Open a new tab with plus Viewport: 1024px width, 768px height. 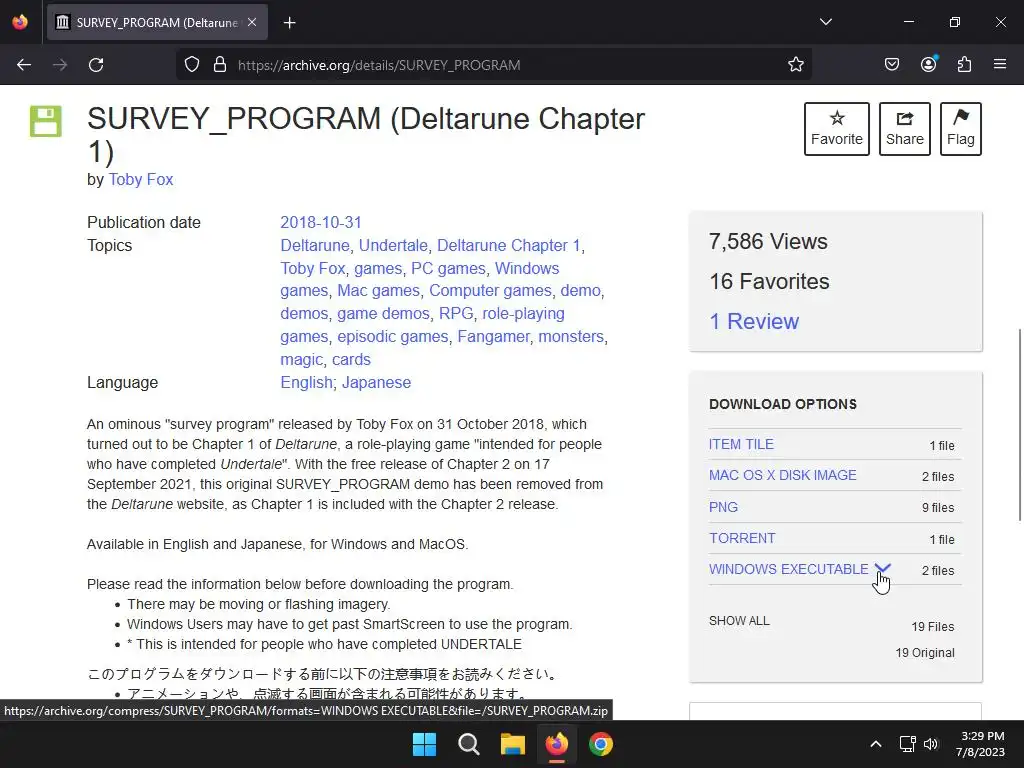(x=290, y=23)
